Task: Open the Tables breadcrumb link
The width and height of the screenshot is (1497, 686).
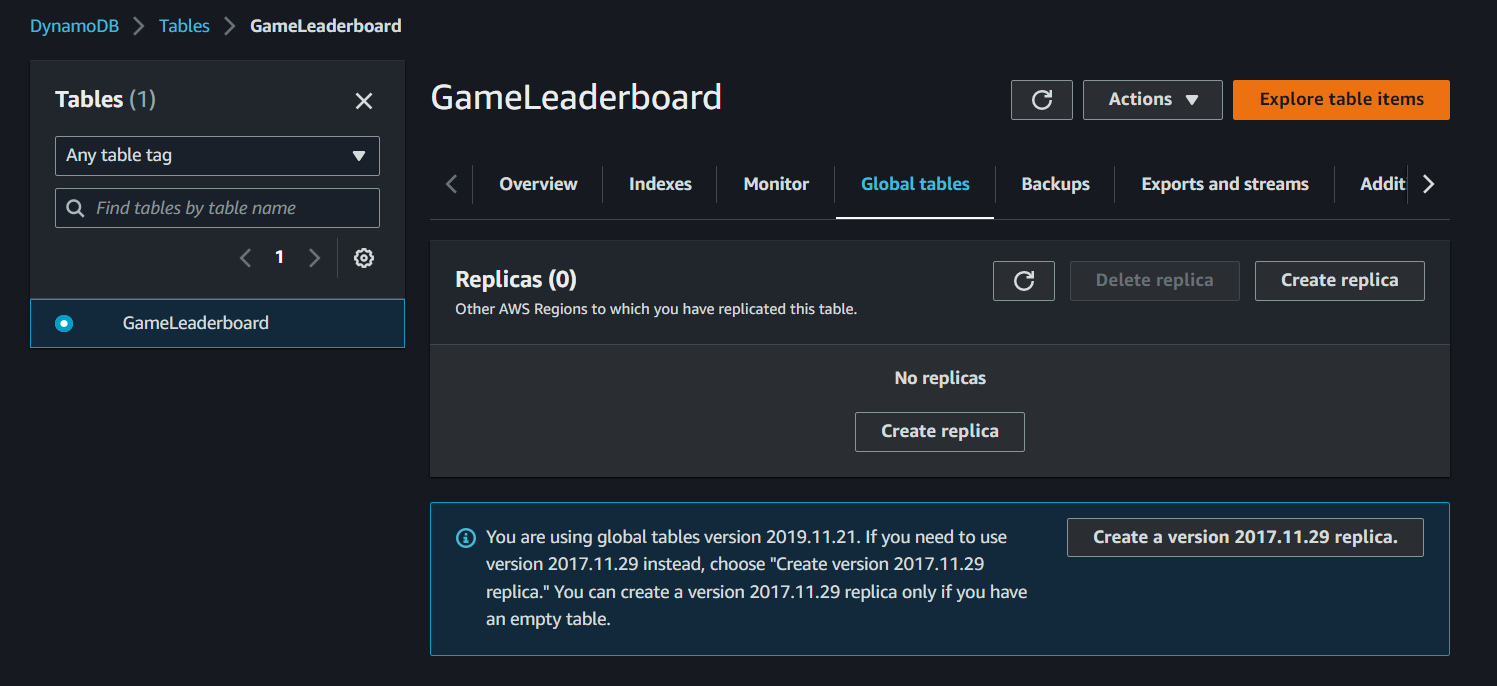Action: pos(184,26)
